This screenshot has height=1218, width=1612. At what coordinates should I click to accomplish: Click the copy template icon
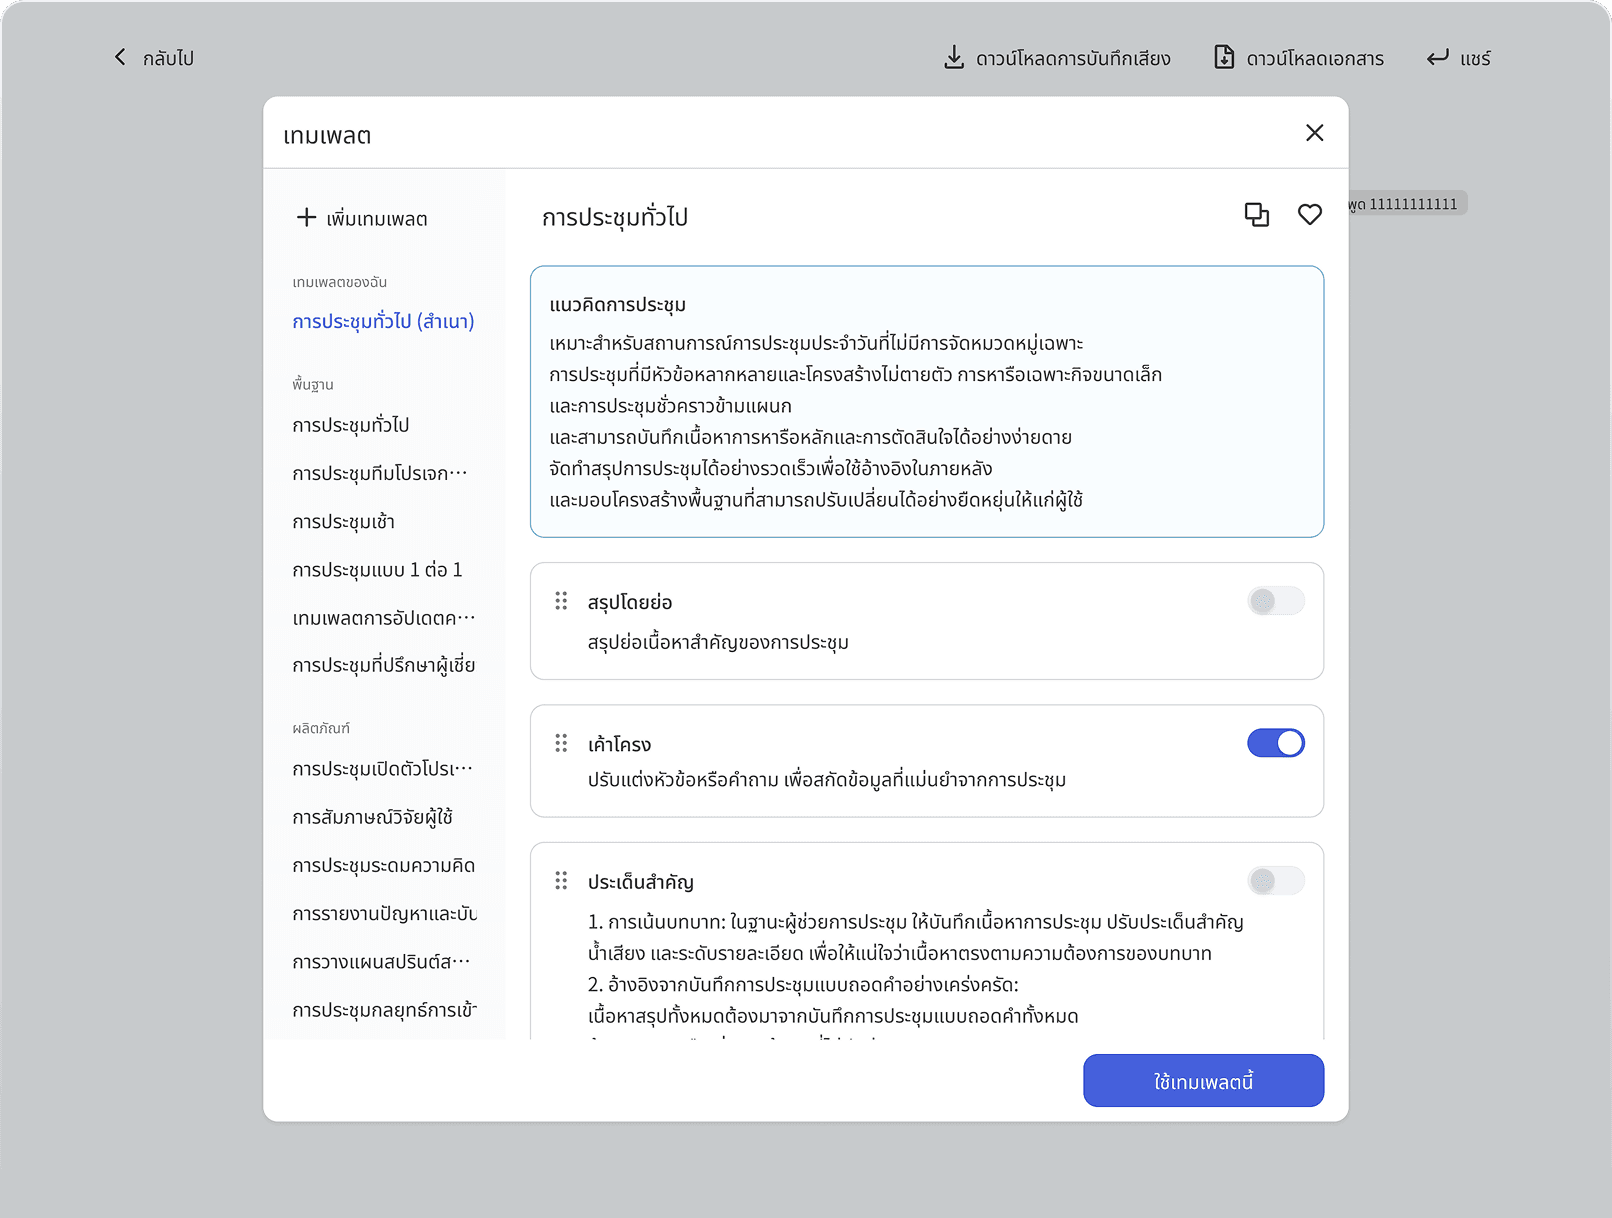click(x=1256, y=215)
